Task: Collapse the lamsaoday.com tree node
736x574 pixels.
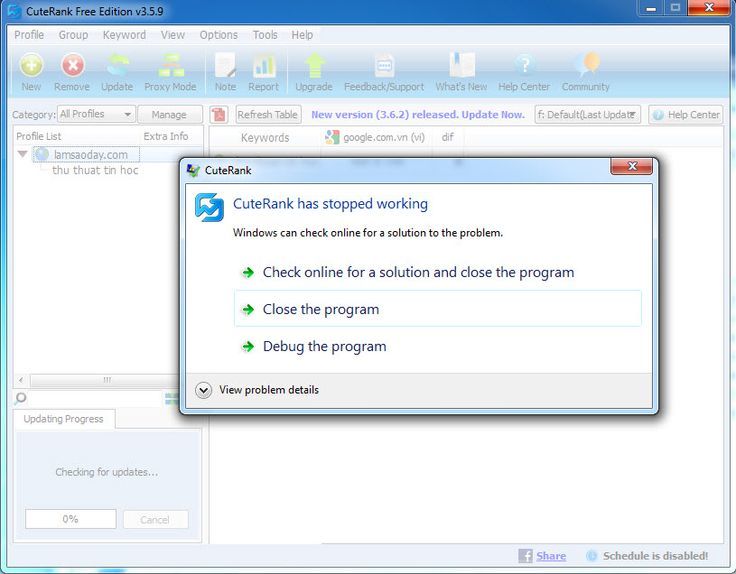Action: (22, 154)
